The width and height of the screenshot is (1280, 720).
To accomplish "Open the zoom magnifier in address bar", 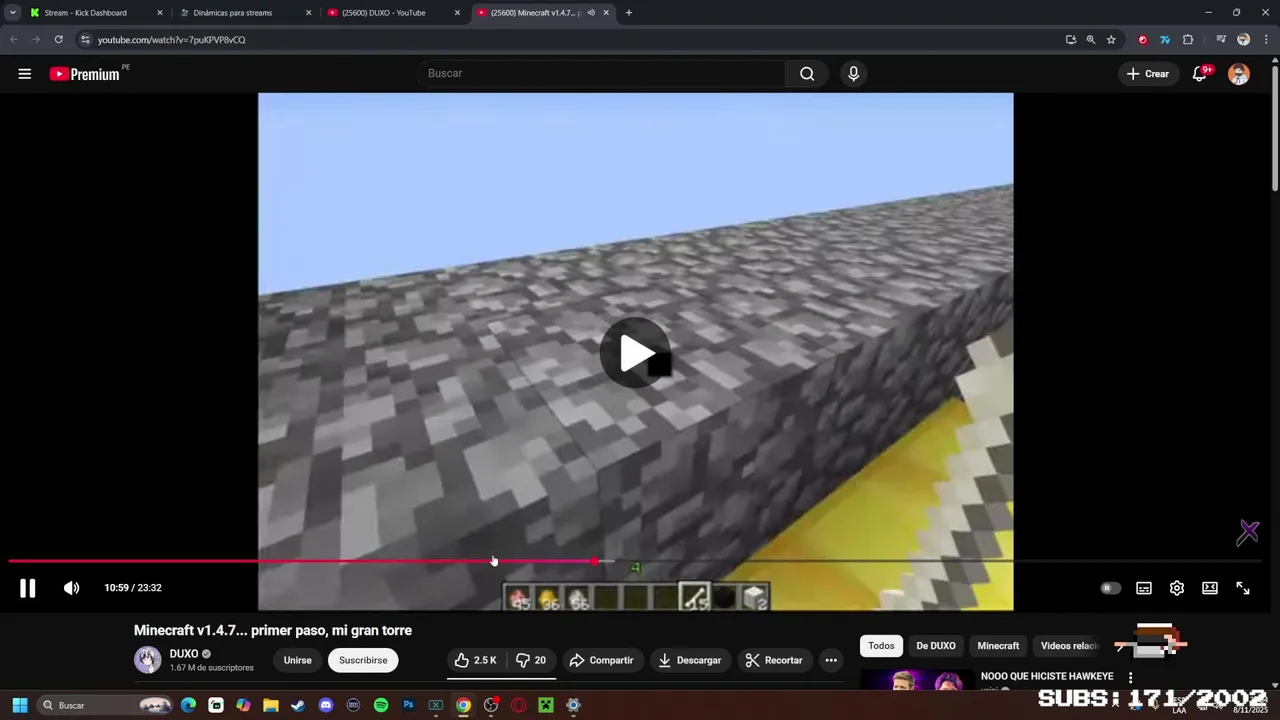I will pos(1091,40).
